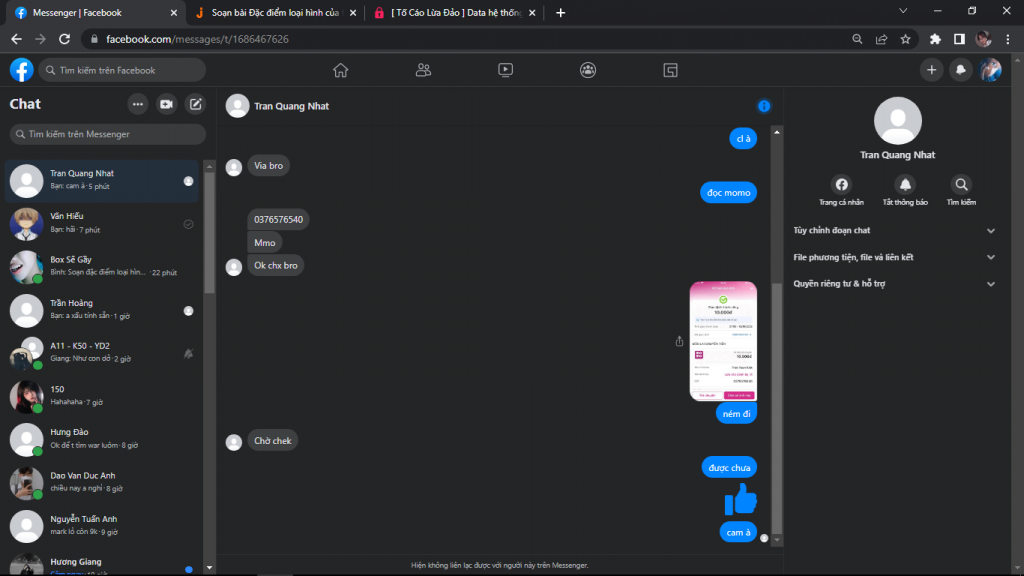Open Chat options three-dot menu
1024x576 pixels.
(138, 104)
